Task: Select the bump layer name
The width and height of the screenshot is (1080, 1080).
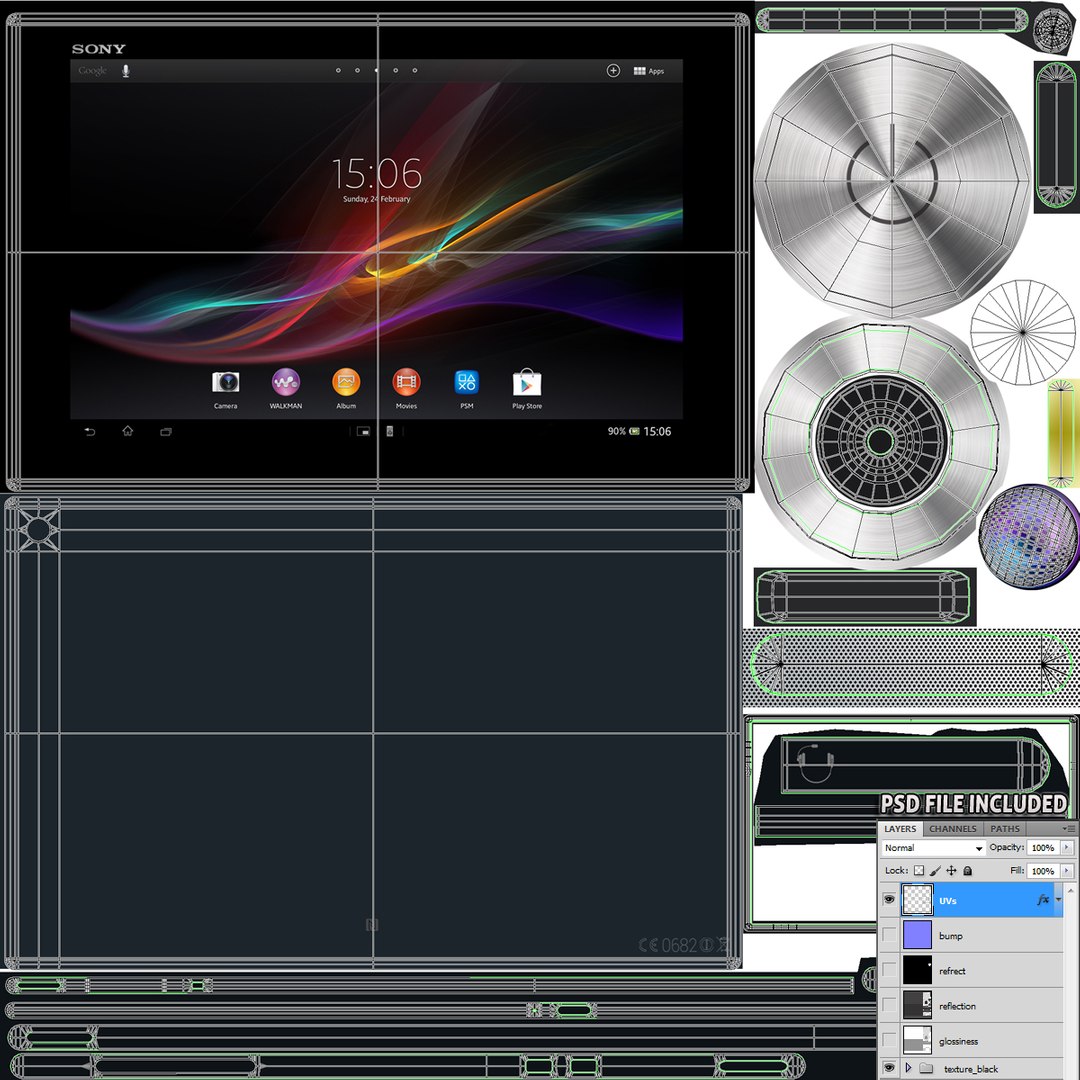Action: click(951, 936)
